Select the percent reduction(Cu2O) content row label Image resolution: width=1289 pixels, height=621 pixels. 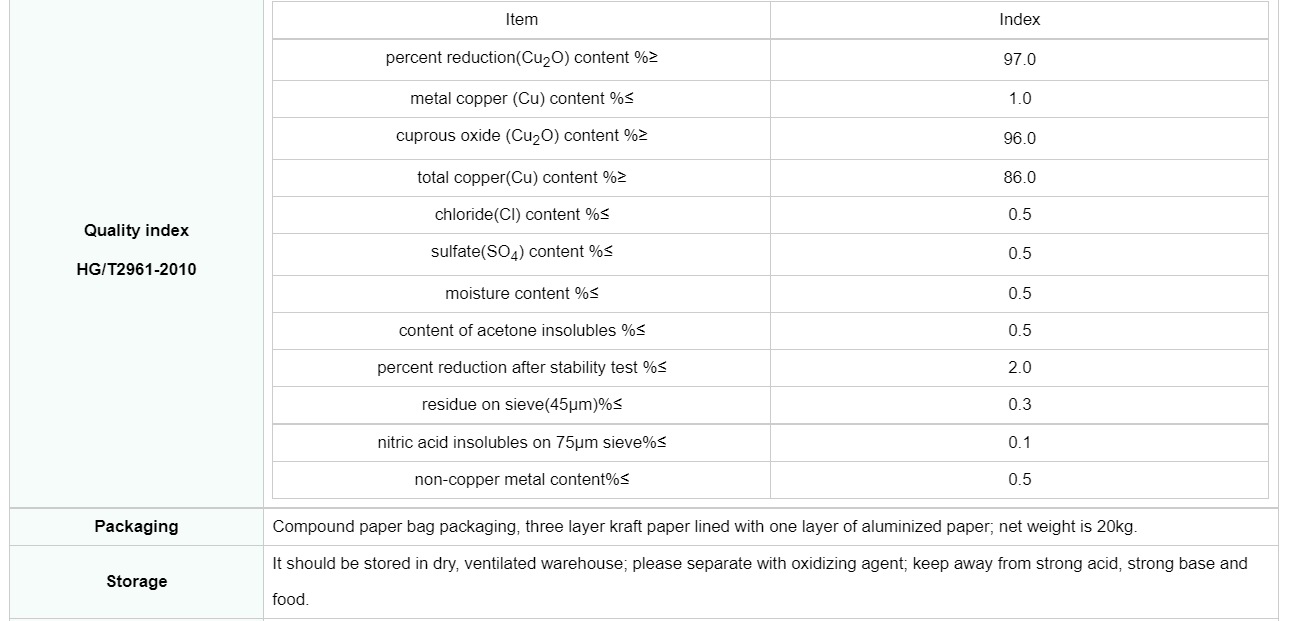point(521,59)
